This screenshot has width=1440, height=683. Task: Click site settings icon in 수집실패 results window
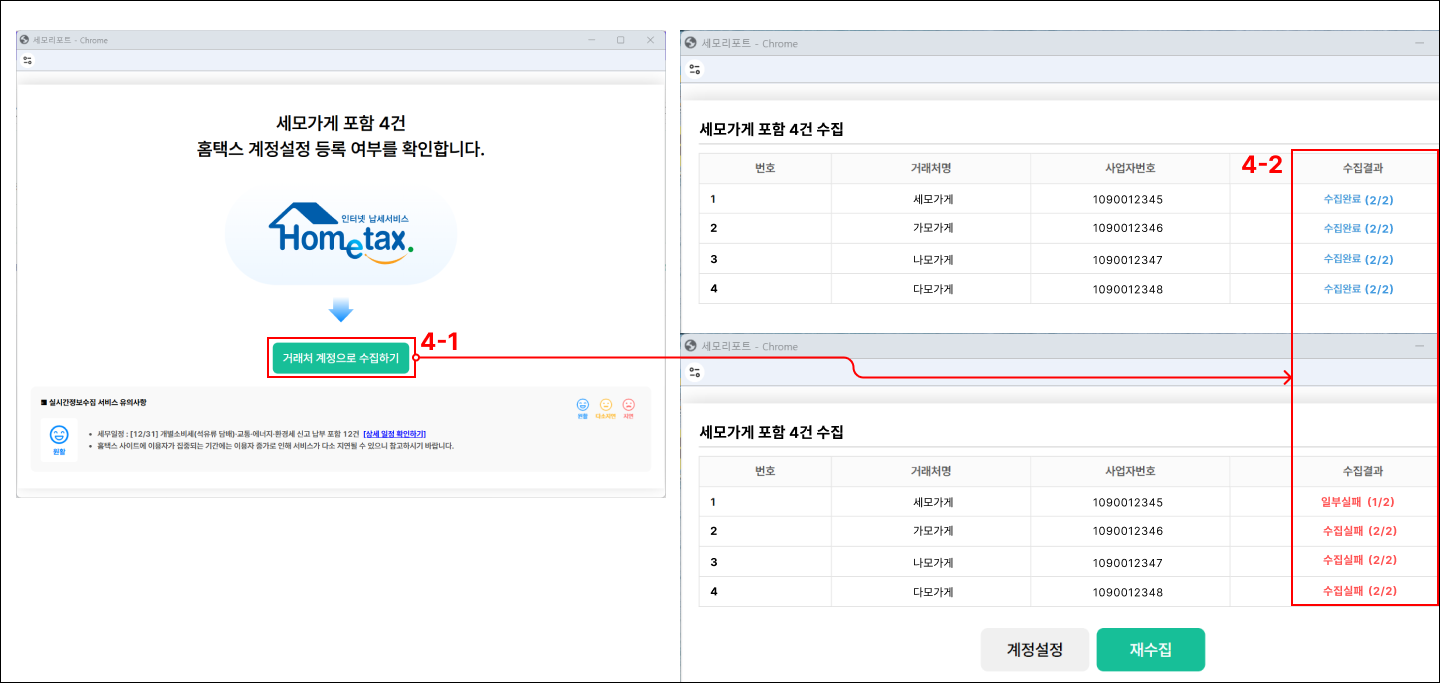[695, 372]
